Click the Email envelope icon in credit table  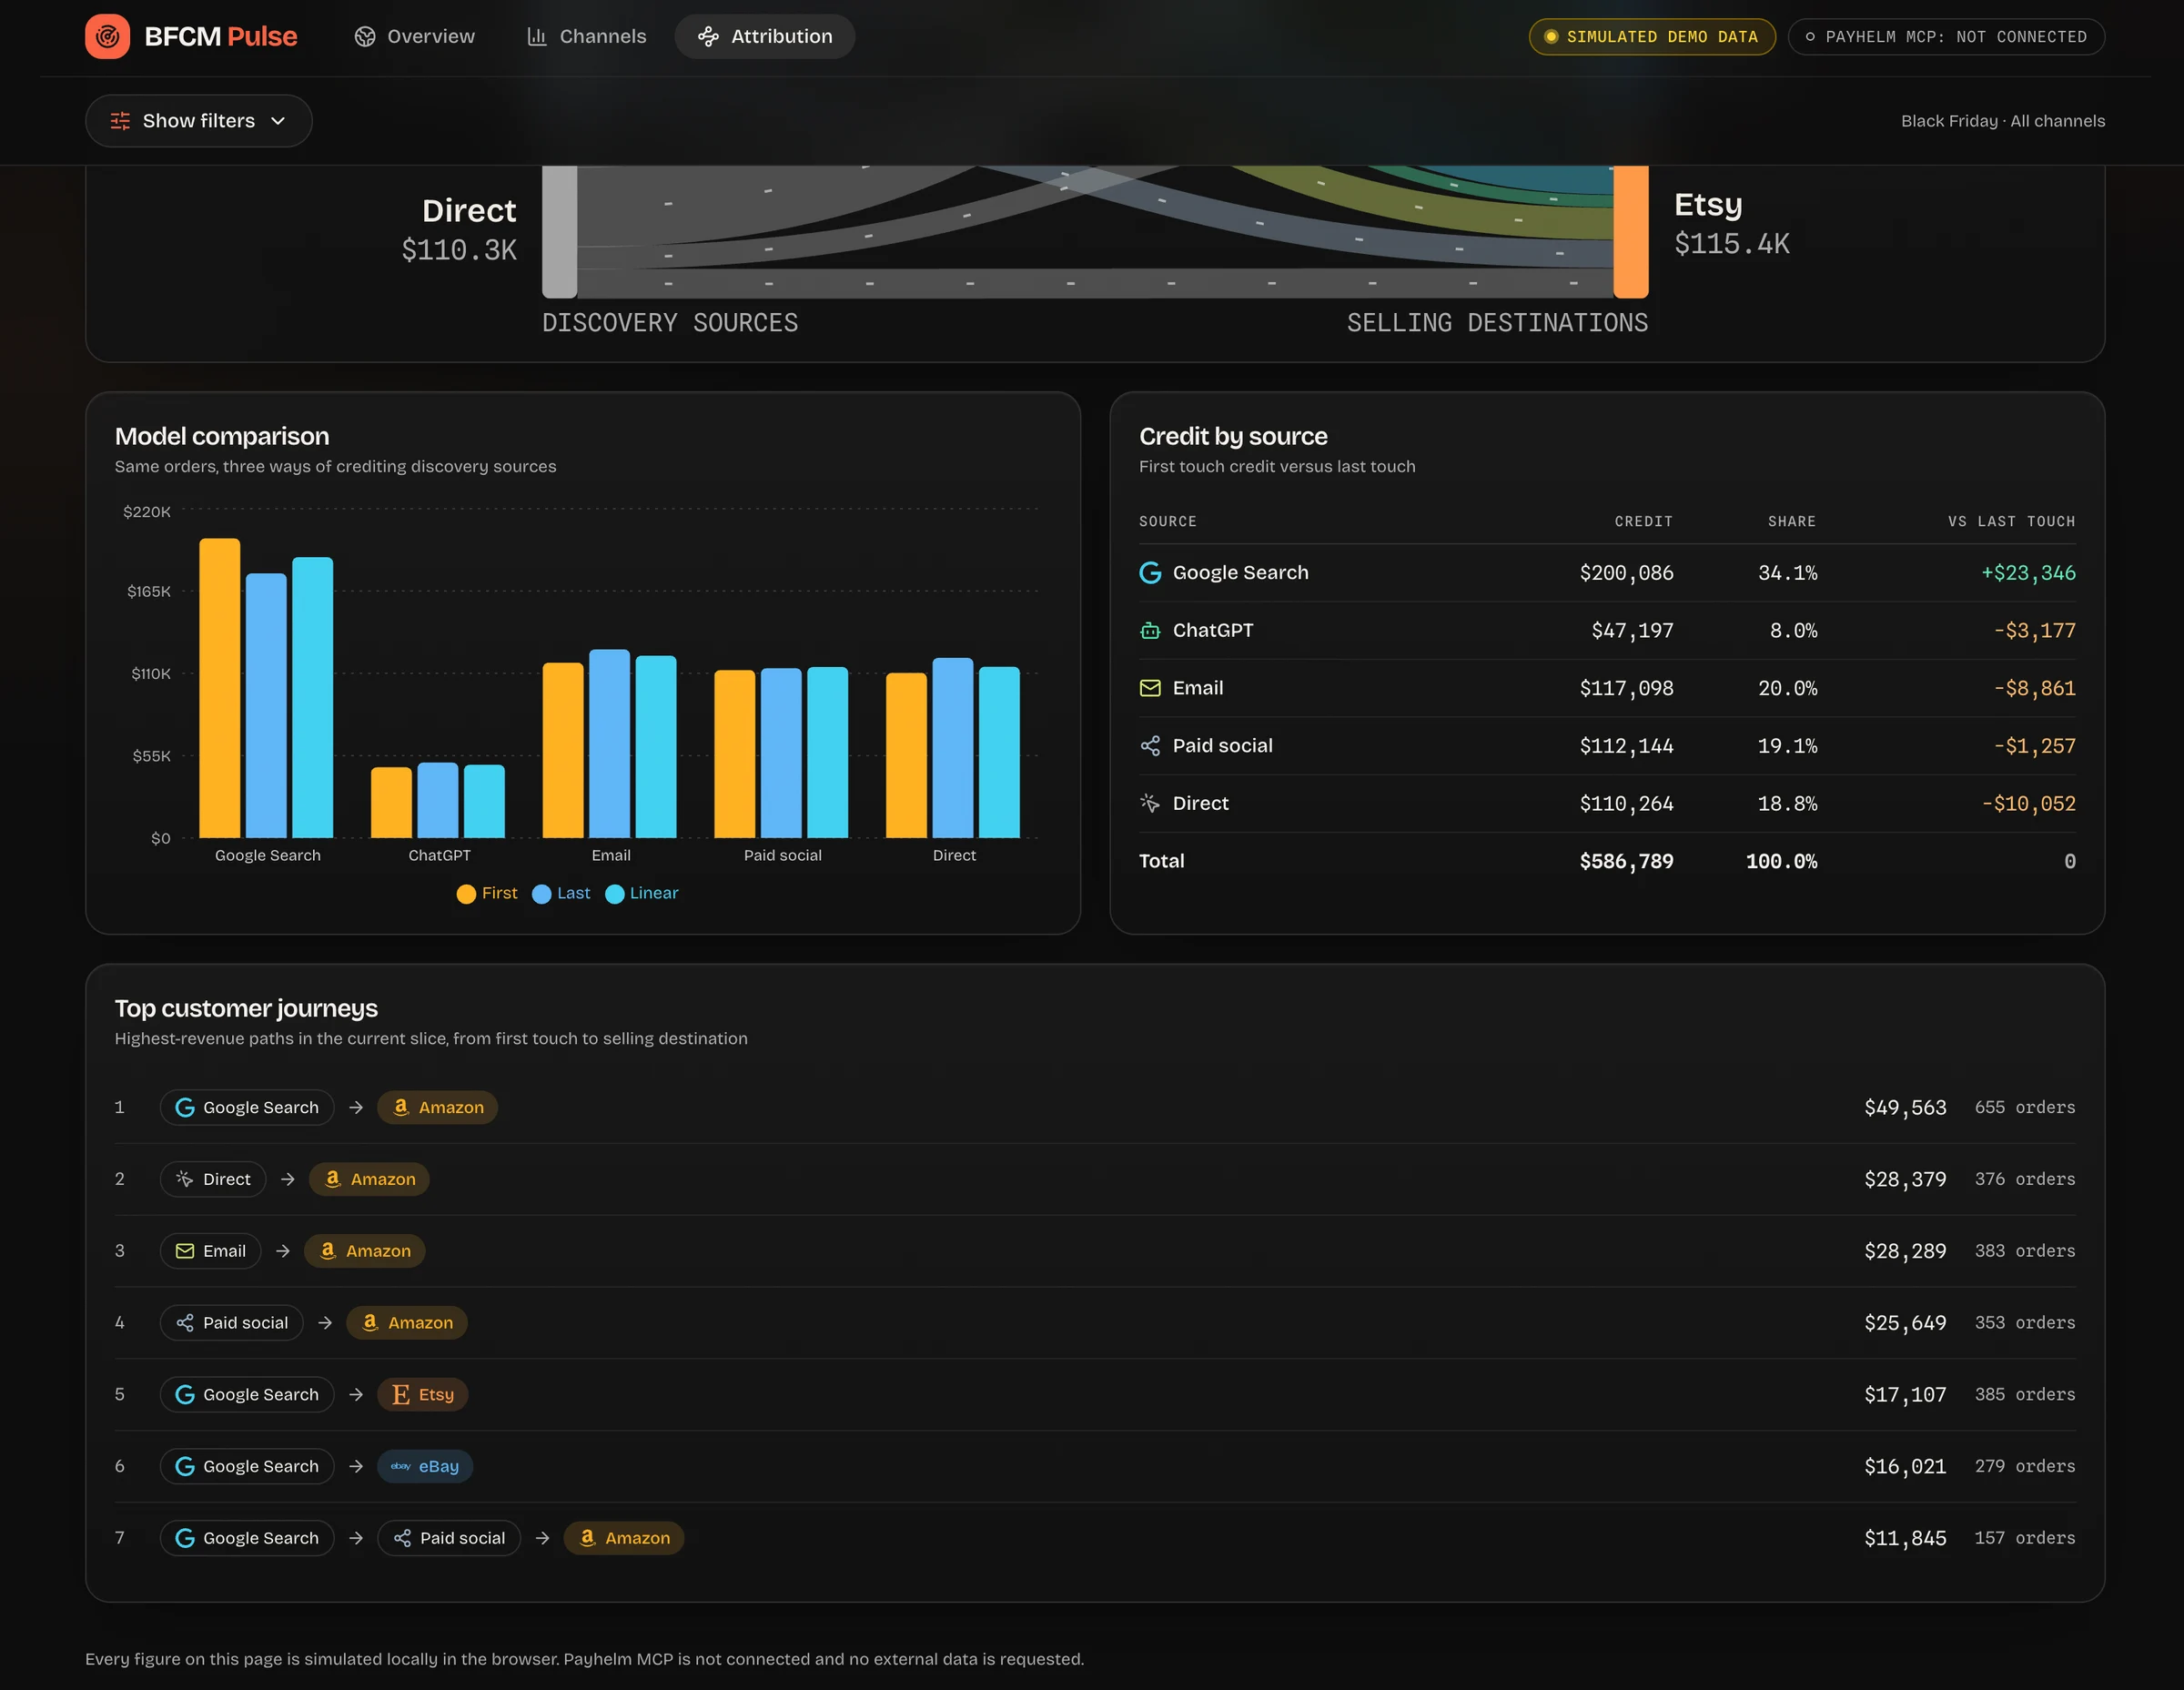pos(1150,688)
